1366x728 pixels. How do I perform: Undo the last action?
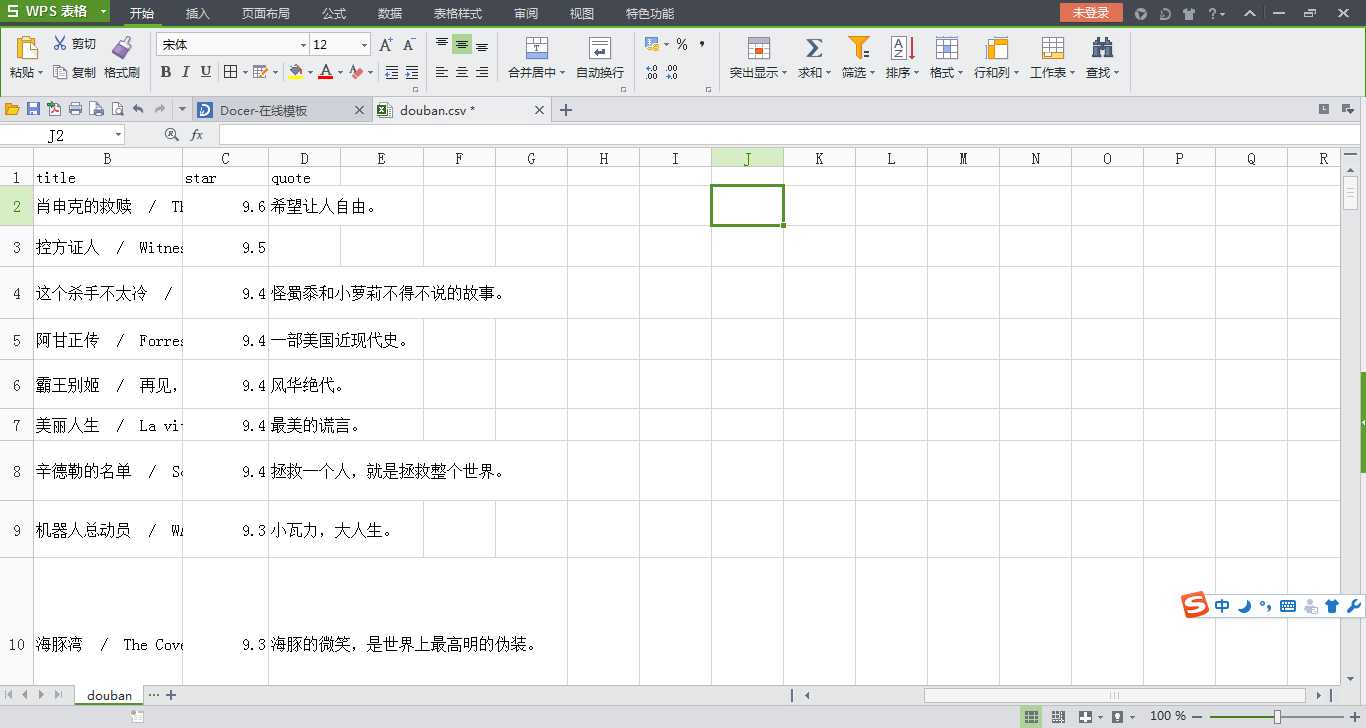point(138,109)
